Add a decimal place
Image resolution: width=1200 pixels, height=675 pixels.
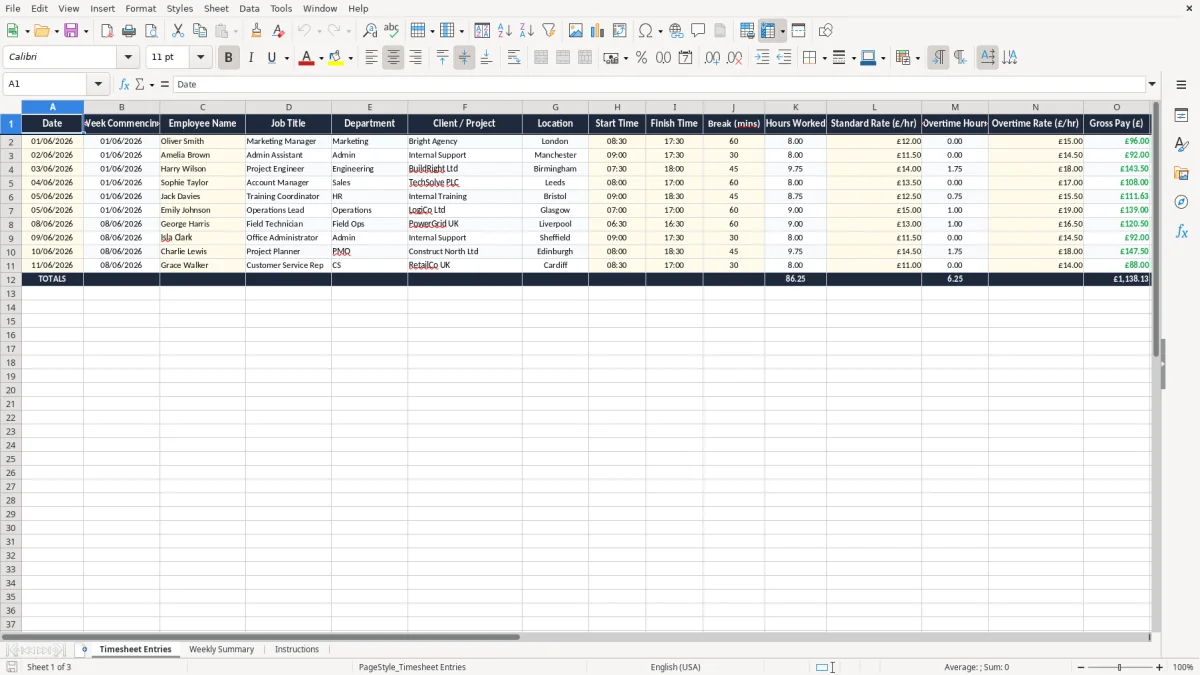point(712,58)
